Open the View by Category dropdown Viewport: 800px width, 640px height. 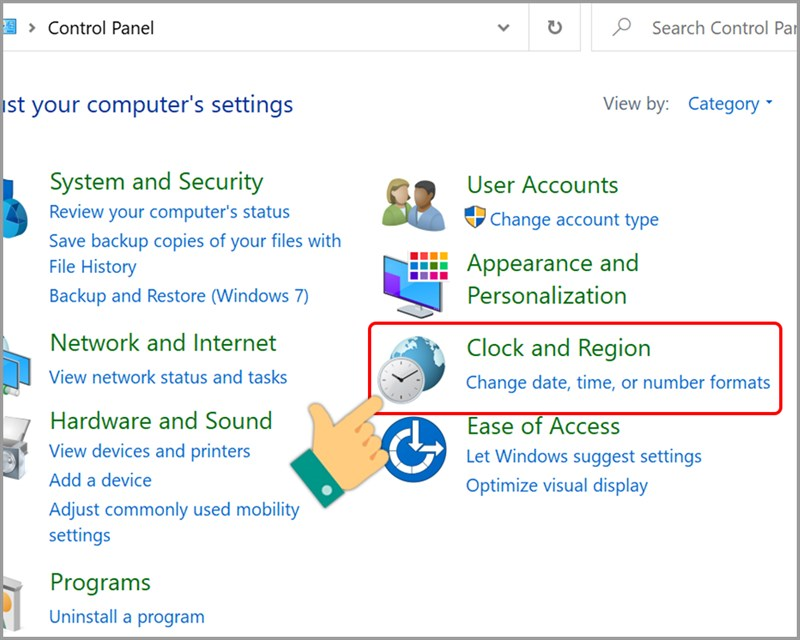730,104
